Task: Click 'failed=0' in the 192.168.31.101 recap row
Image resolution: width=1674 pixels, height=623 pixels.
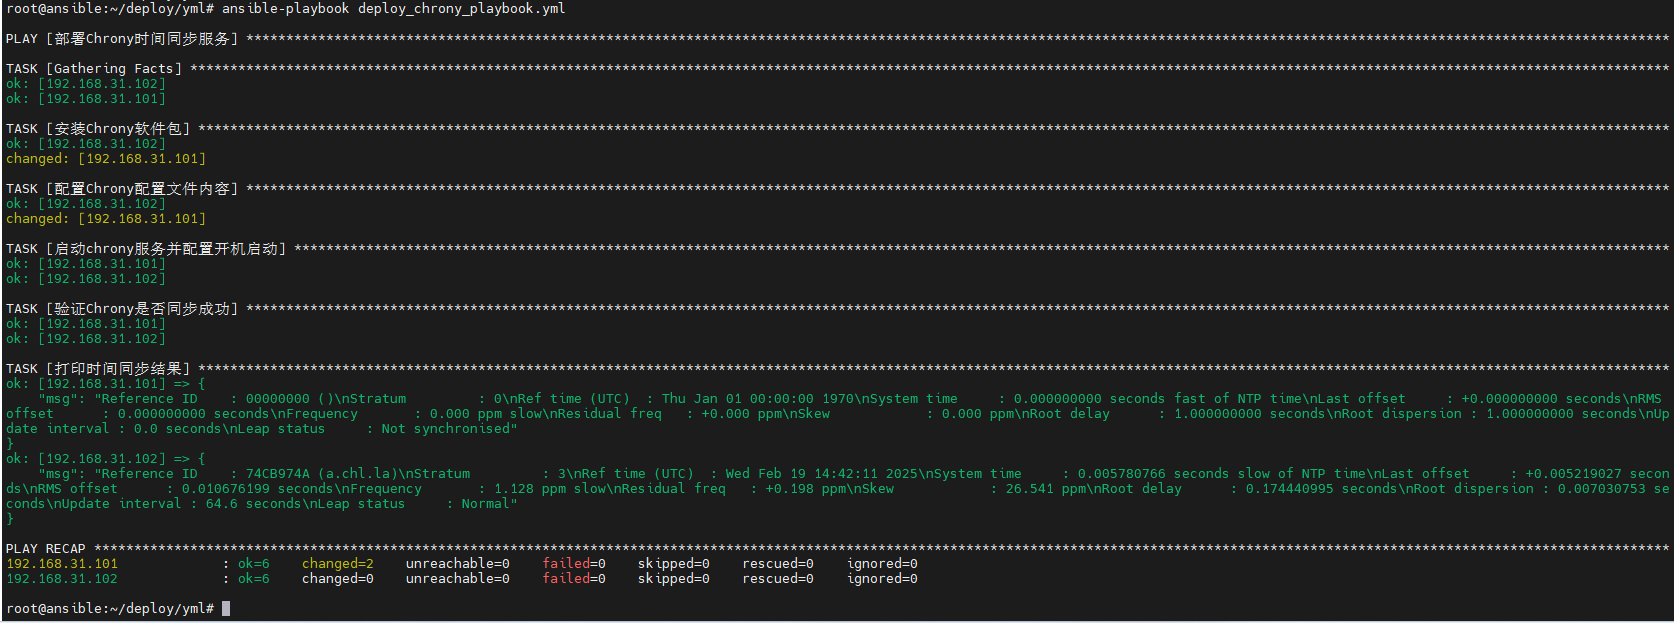Action: [x=574, y=564]
